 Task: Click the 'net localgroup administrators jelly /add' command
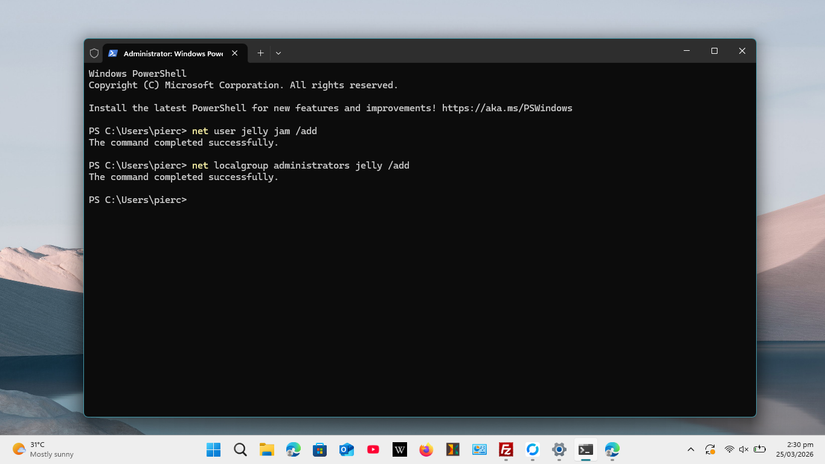[x=300, y=165]
